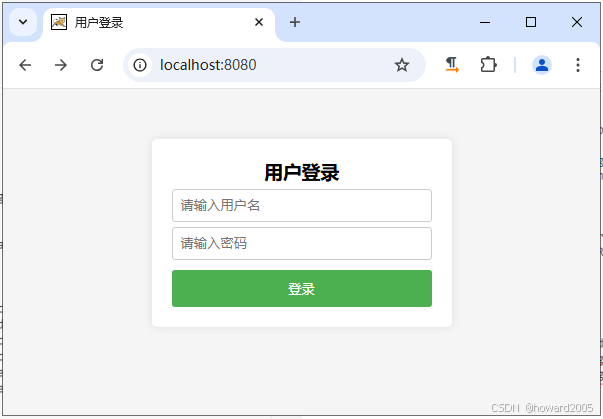
Task: Open a new tab
Action: click(x=295, y=22)
